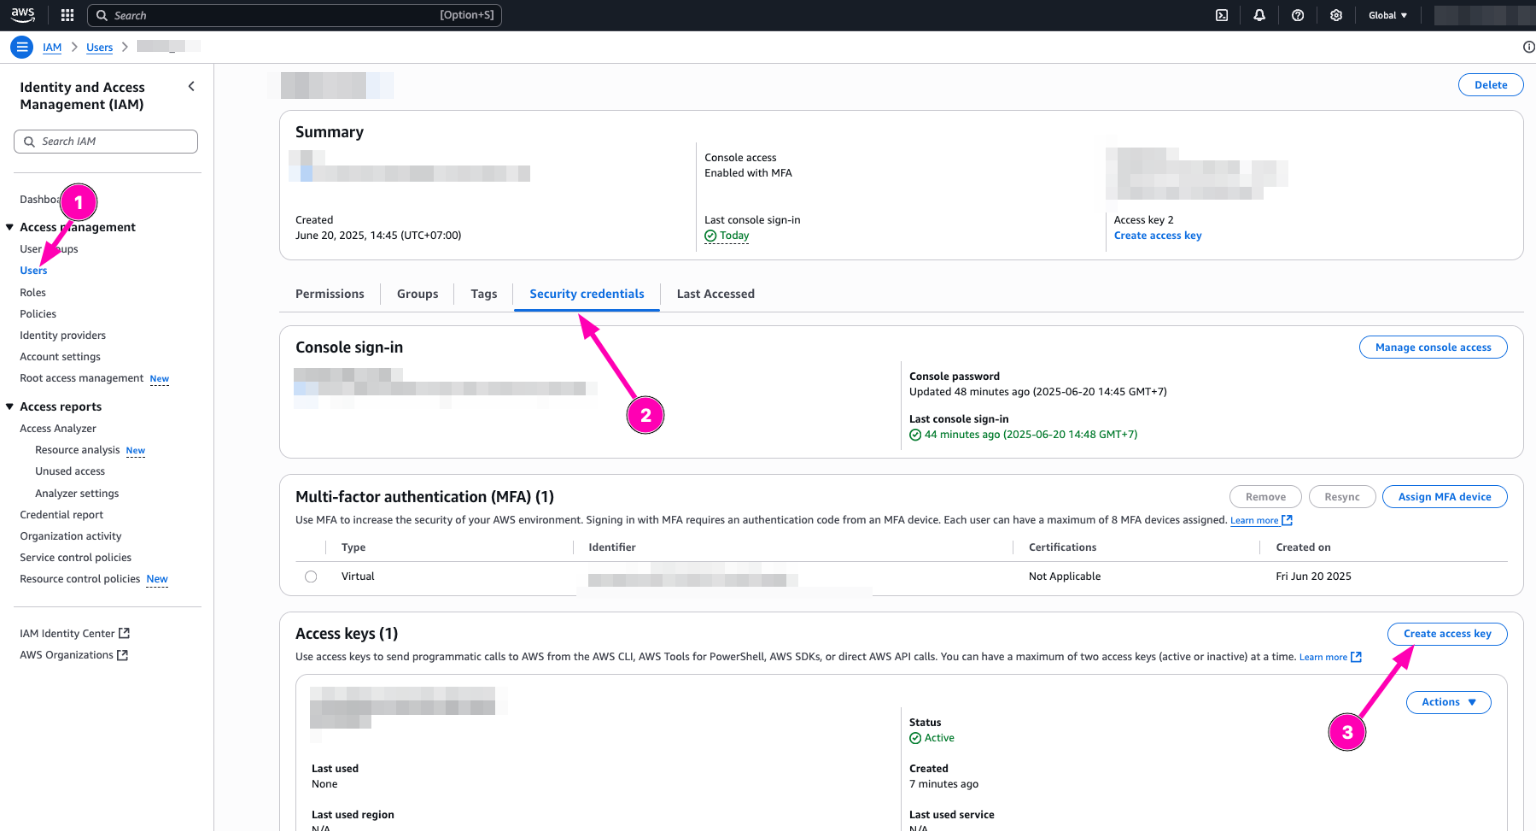Switch to the Permissions tab
Screen dimensions: 1536x831
pos(329,294)
